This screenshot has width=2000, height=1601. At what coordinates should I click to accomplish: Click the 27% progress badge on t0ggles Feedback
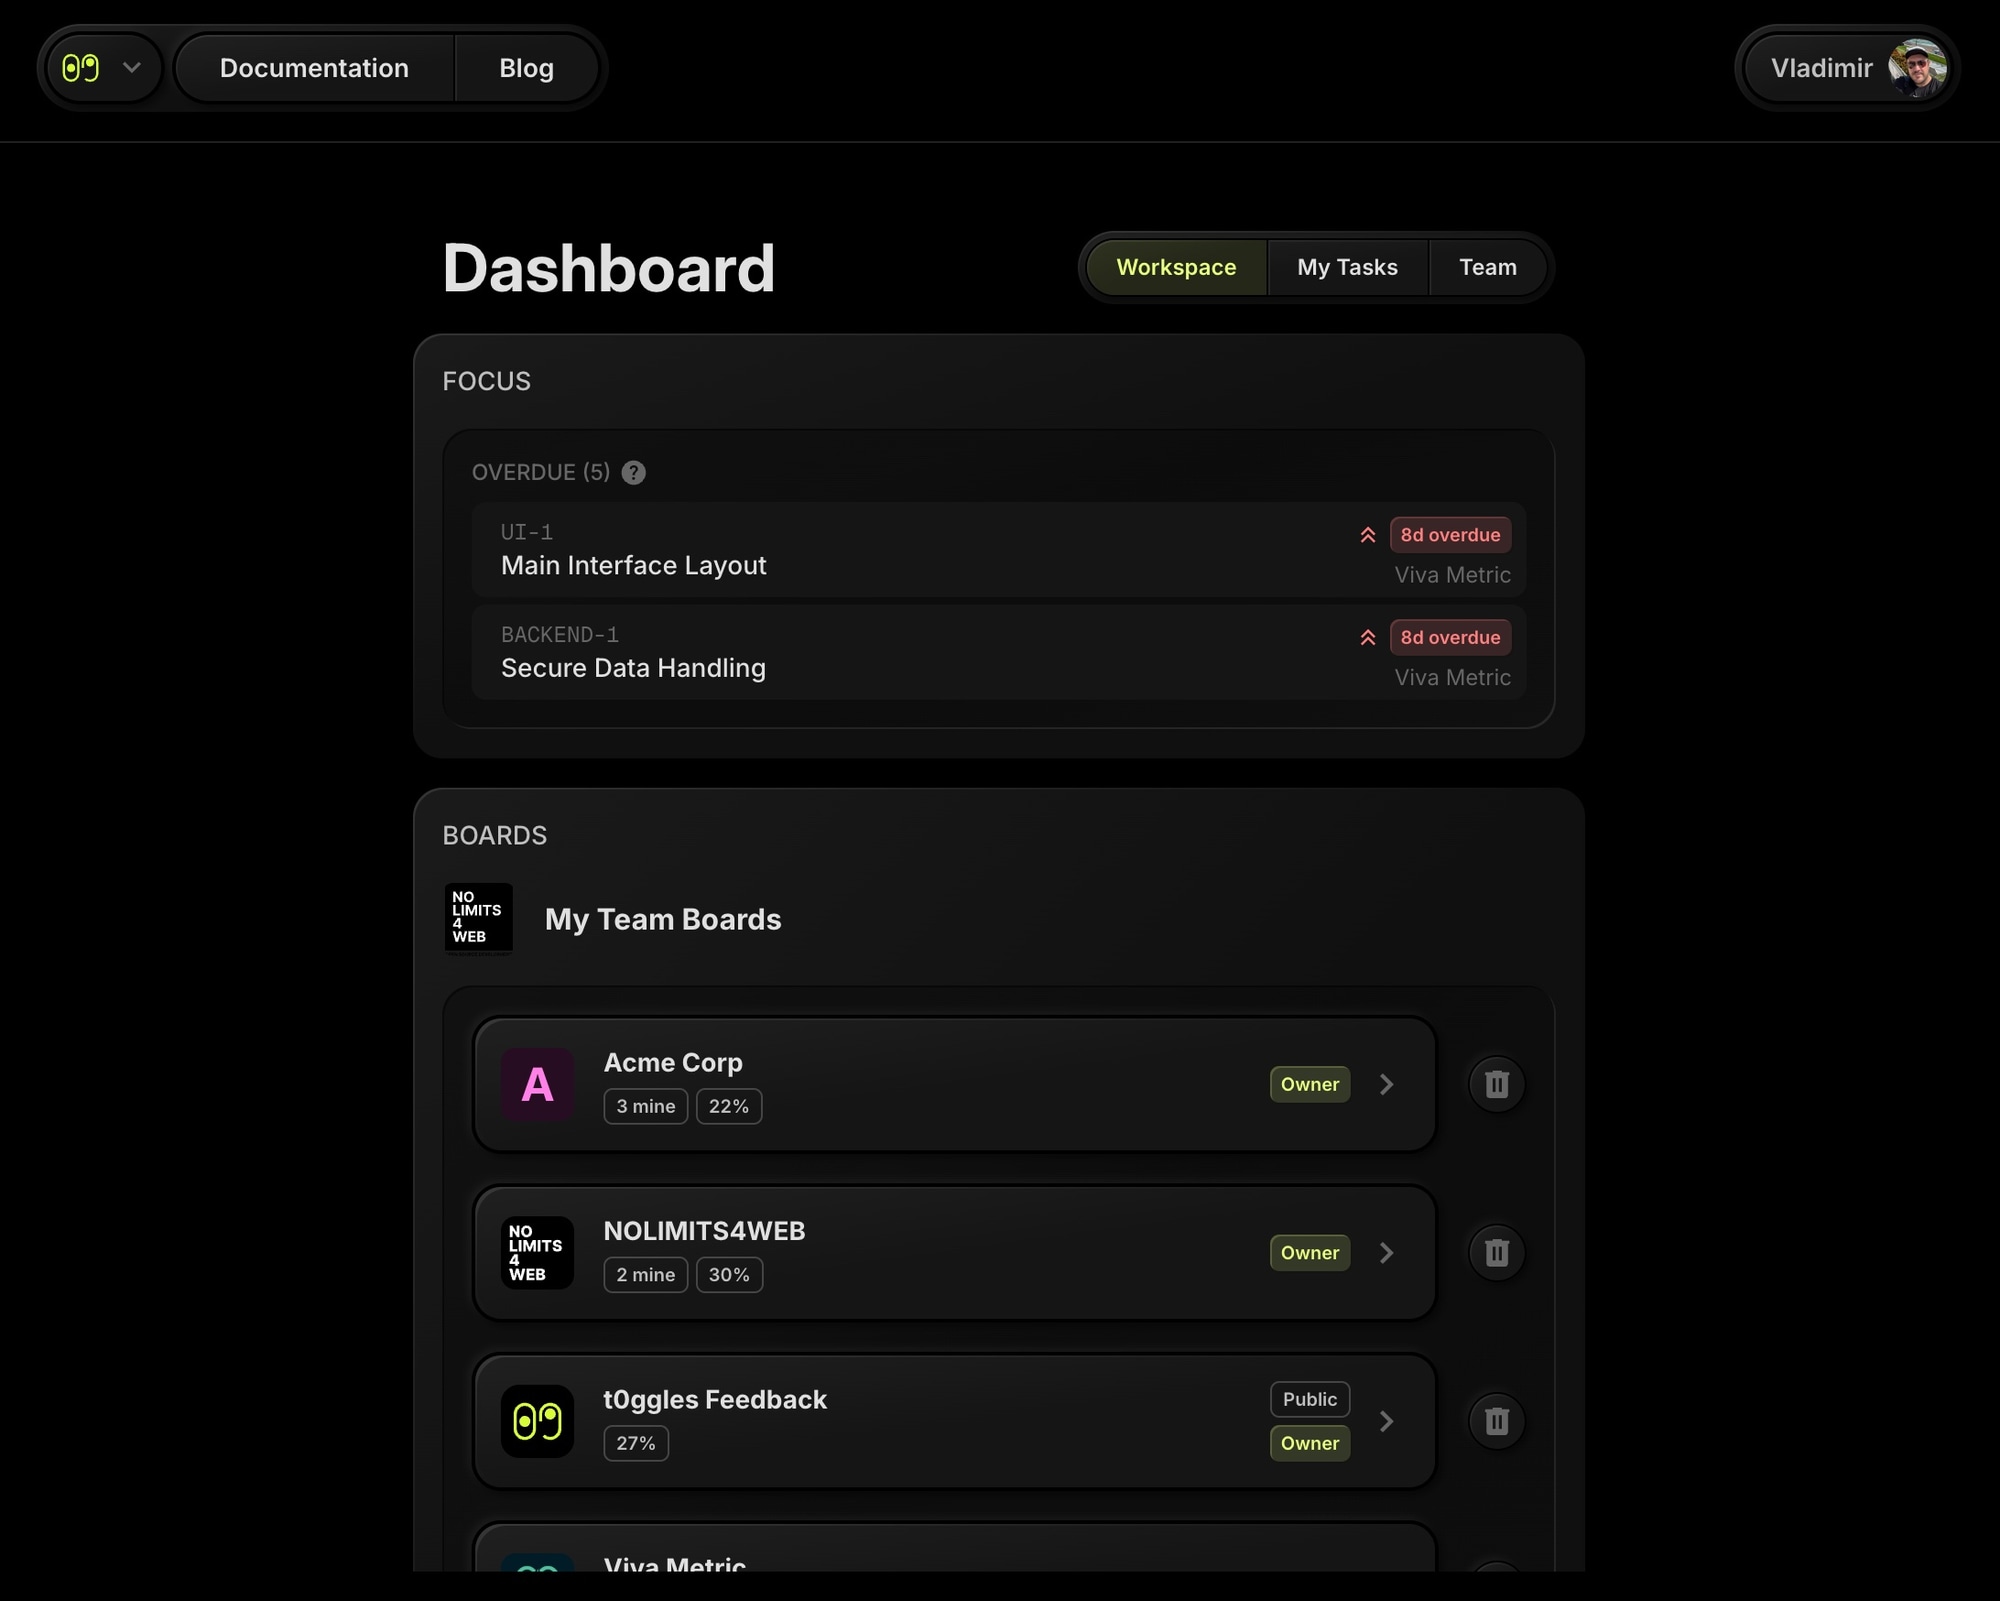(636, 1443)
